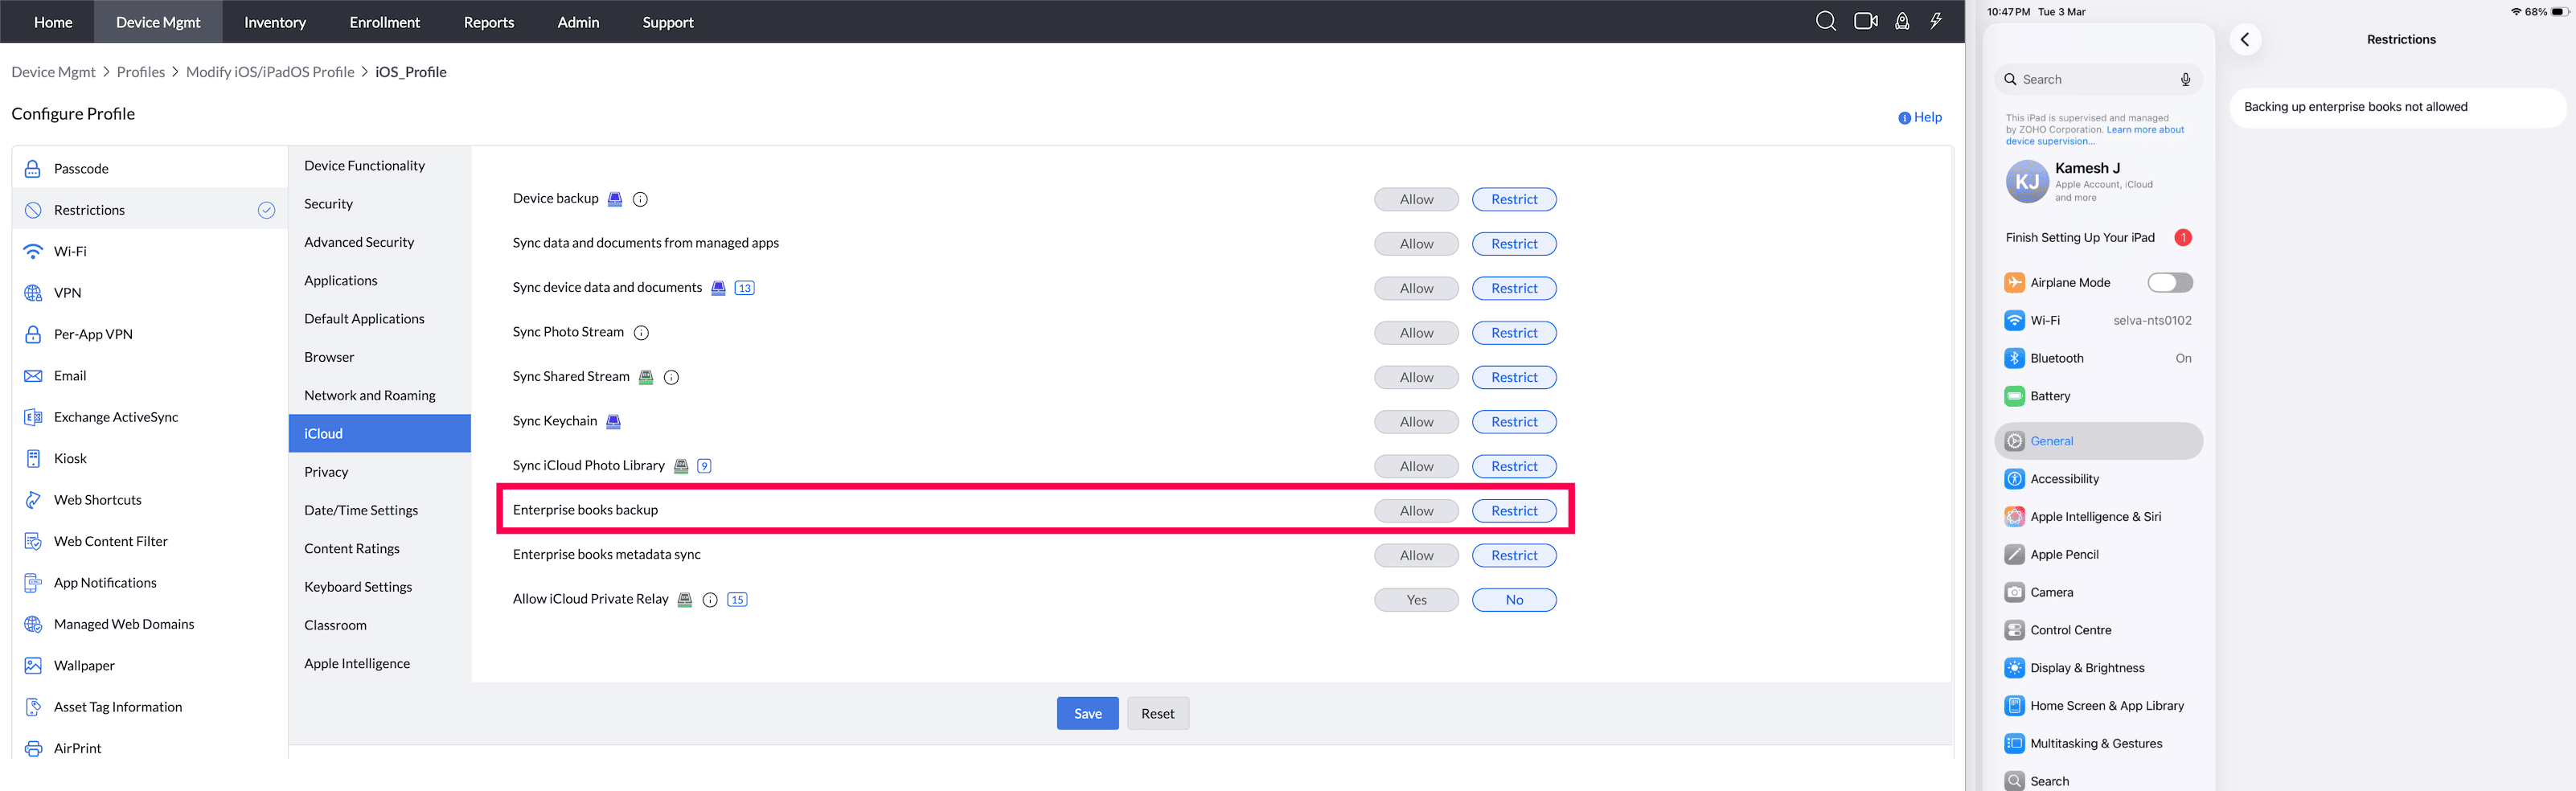
Task: Open Modify iOS/iPadOS Profile breadcrumb
Action: pos(270,72)
